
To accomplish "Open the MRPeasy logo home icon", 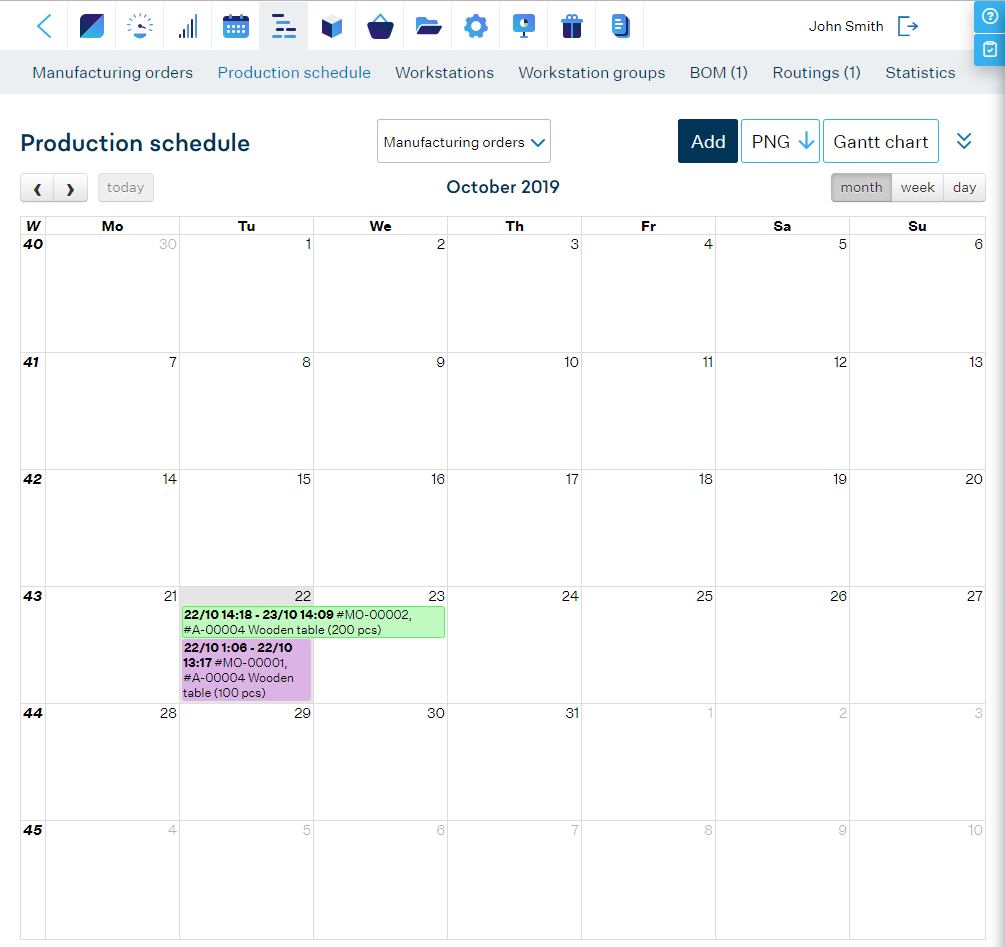I will point(92,26).
